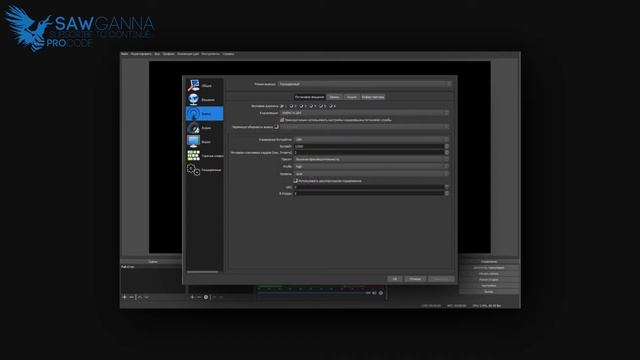Toggle the rescale output checkbox

click(x=276, y=127)
